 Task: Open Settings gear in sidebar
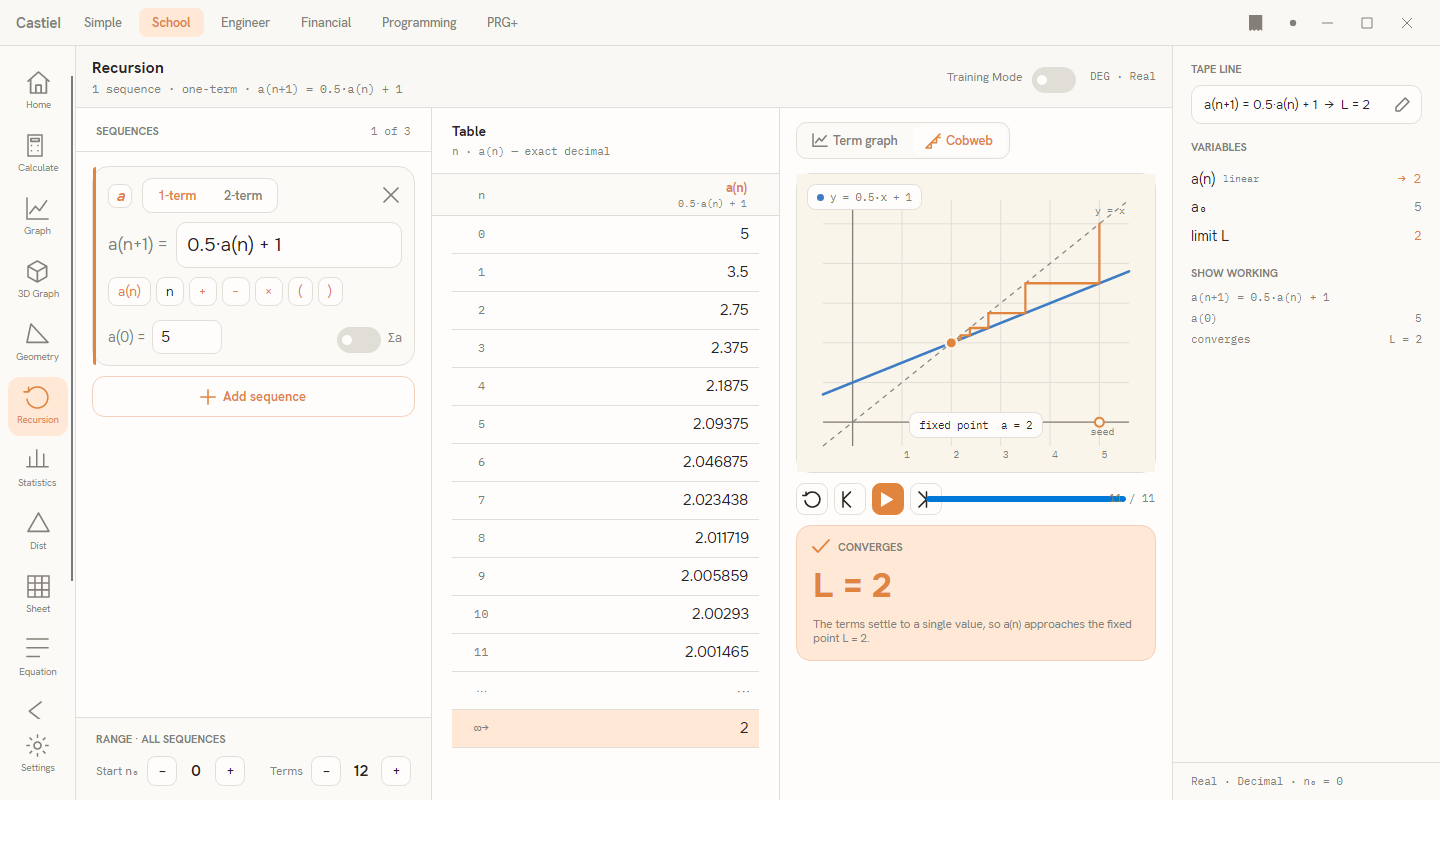(38, 753)
